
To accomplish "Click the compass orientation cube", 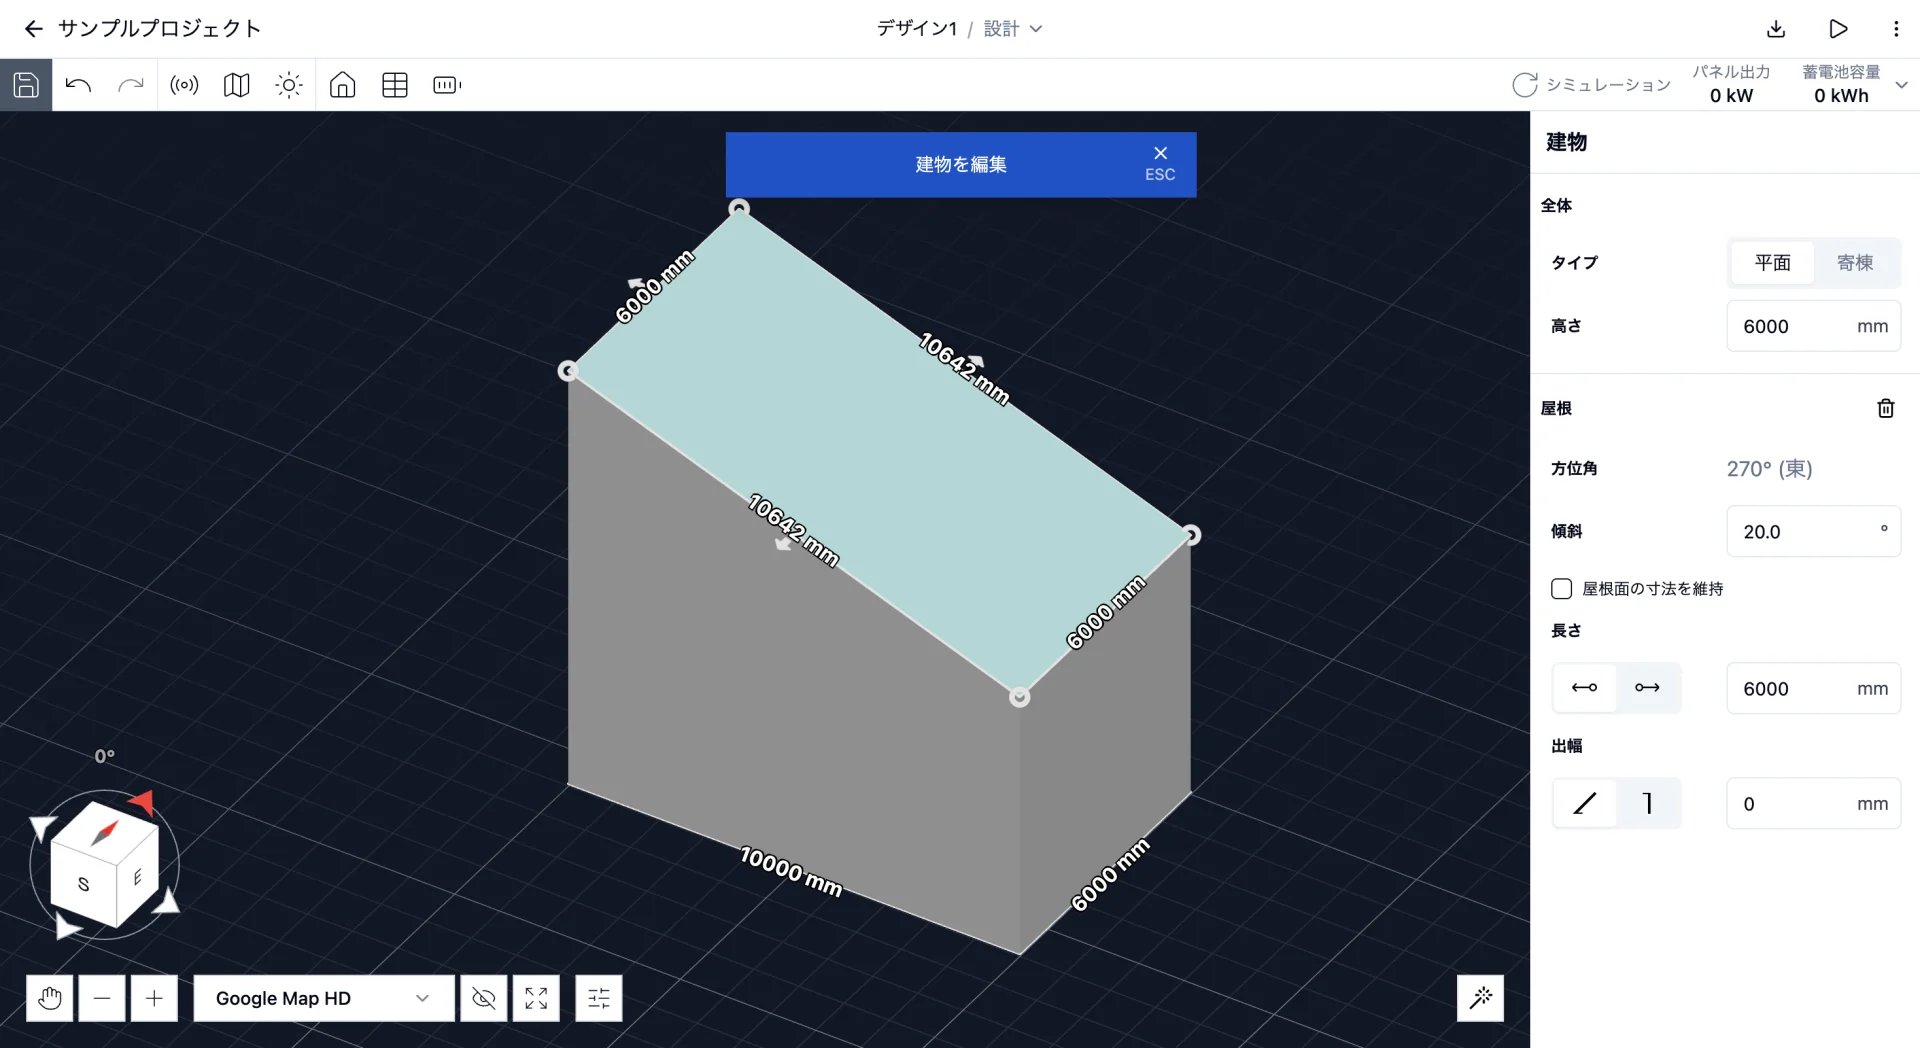I will coord(104,864).
